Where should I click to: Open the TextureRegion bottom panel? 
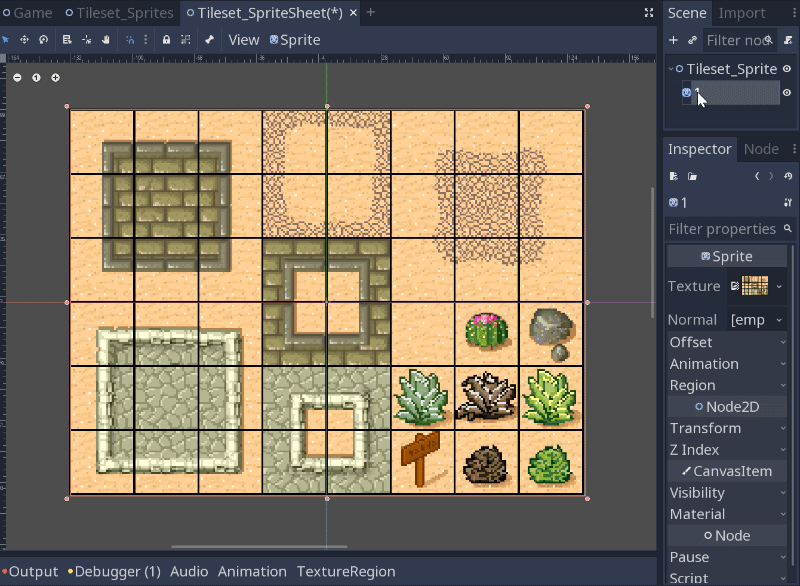pyautogui.click(x=346, y=572)
